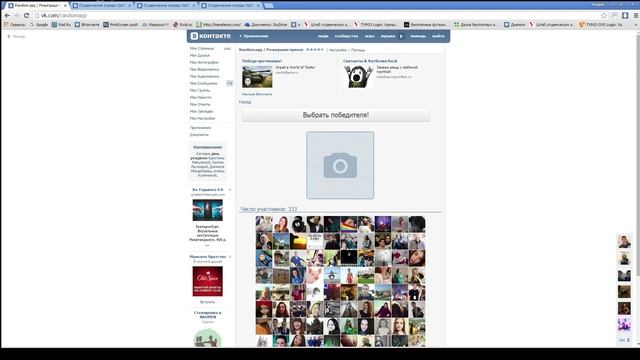
Task: Open Мои Группы in the left menu
Action: click(200, 90)
